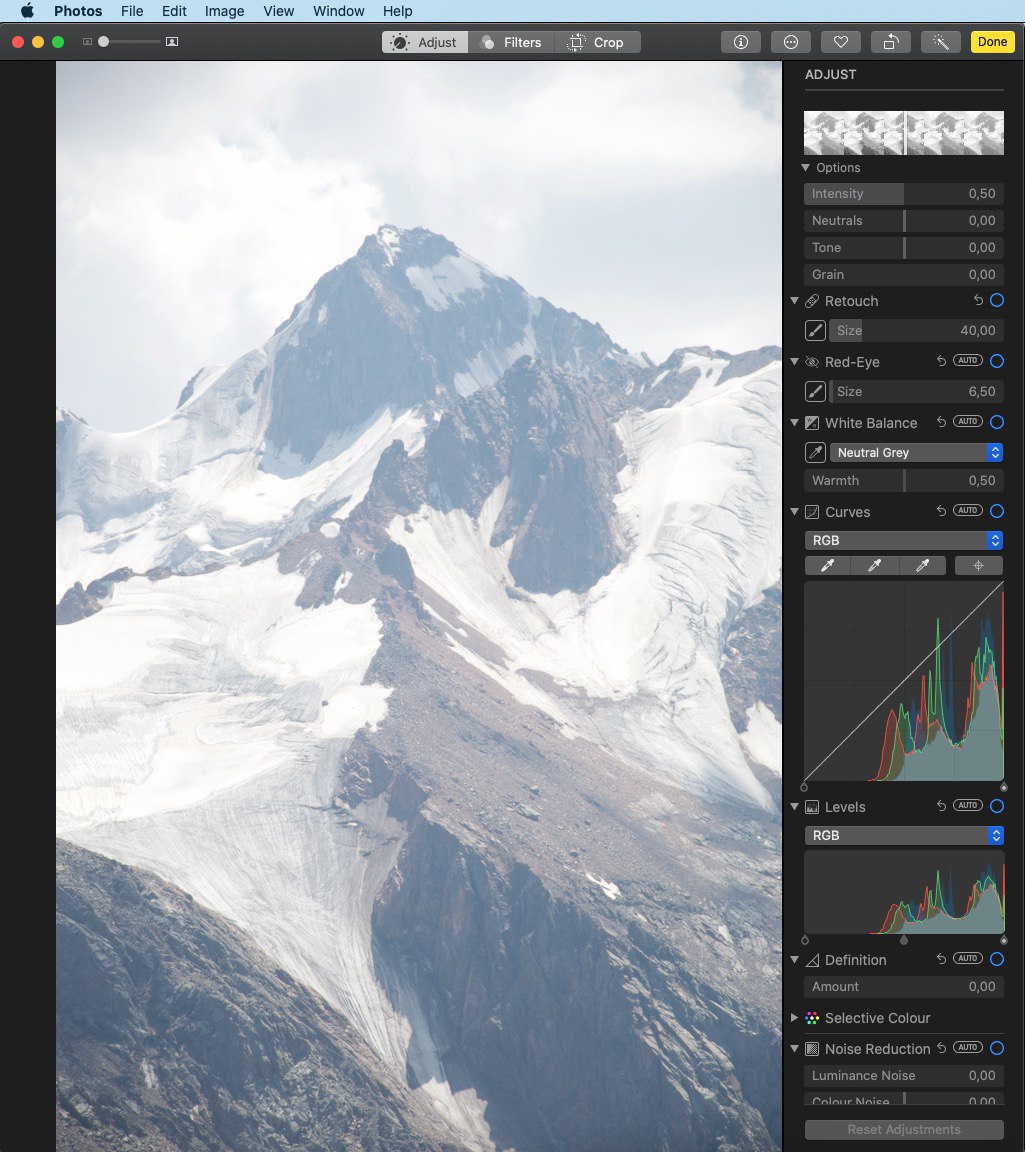Image resolution: width=1025 pixels, height=1152 pixels.
Task: Open the Neutral Grey dropdown
Action: pos(916,453)
